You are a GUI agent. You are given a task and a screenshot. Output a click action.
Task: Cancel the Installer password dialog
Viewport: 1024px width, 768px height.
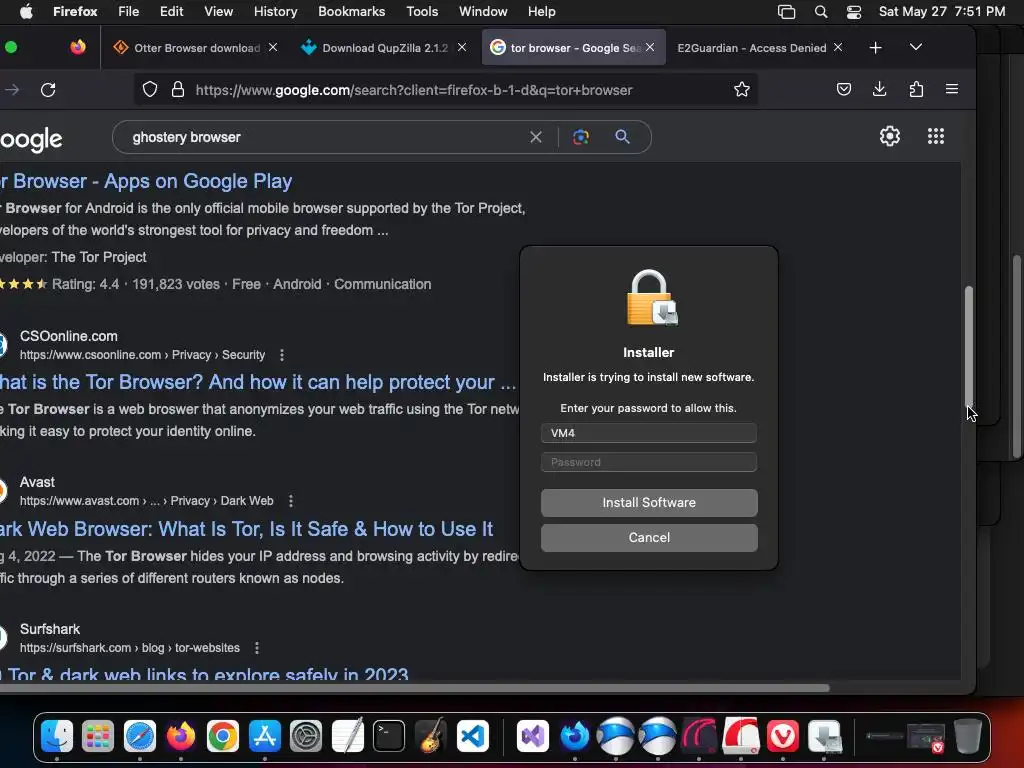(x=649, y=538)
